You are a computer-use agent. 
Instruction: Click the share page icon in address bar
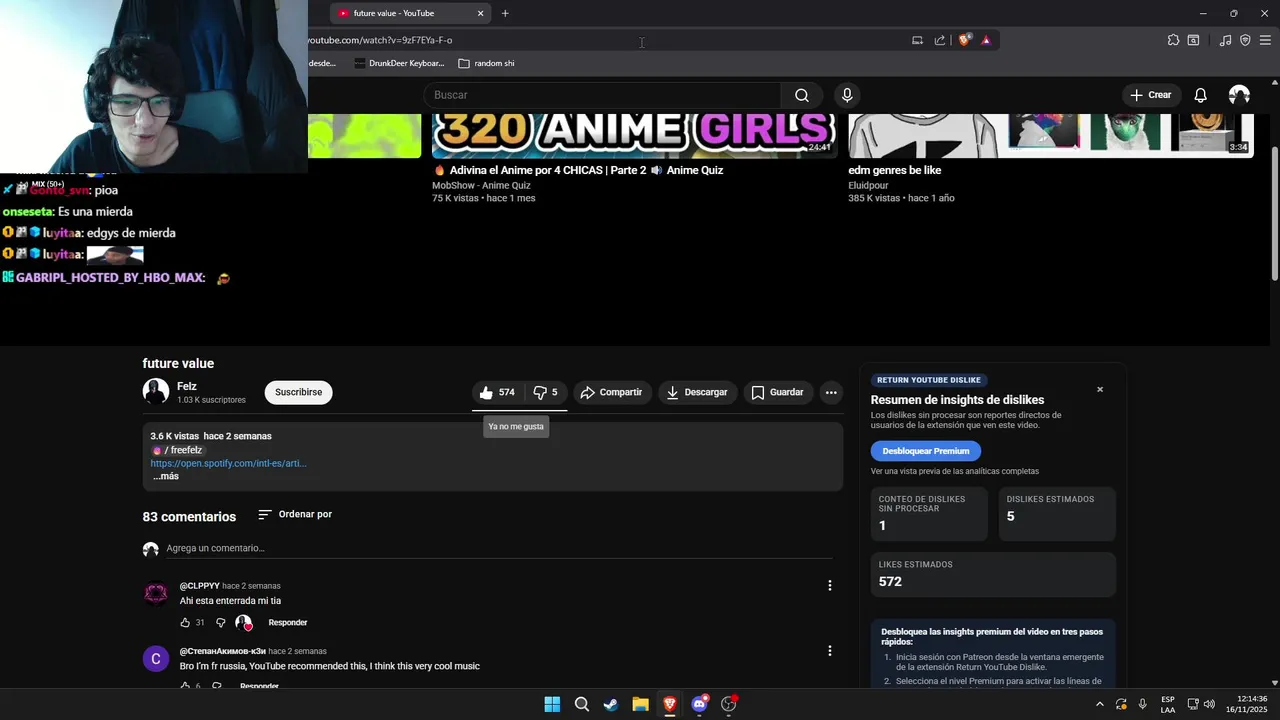[x=940, y=40]
